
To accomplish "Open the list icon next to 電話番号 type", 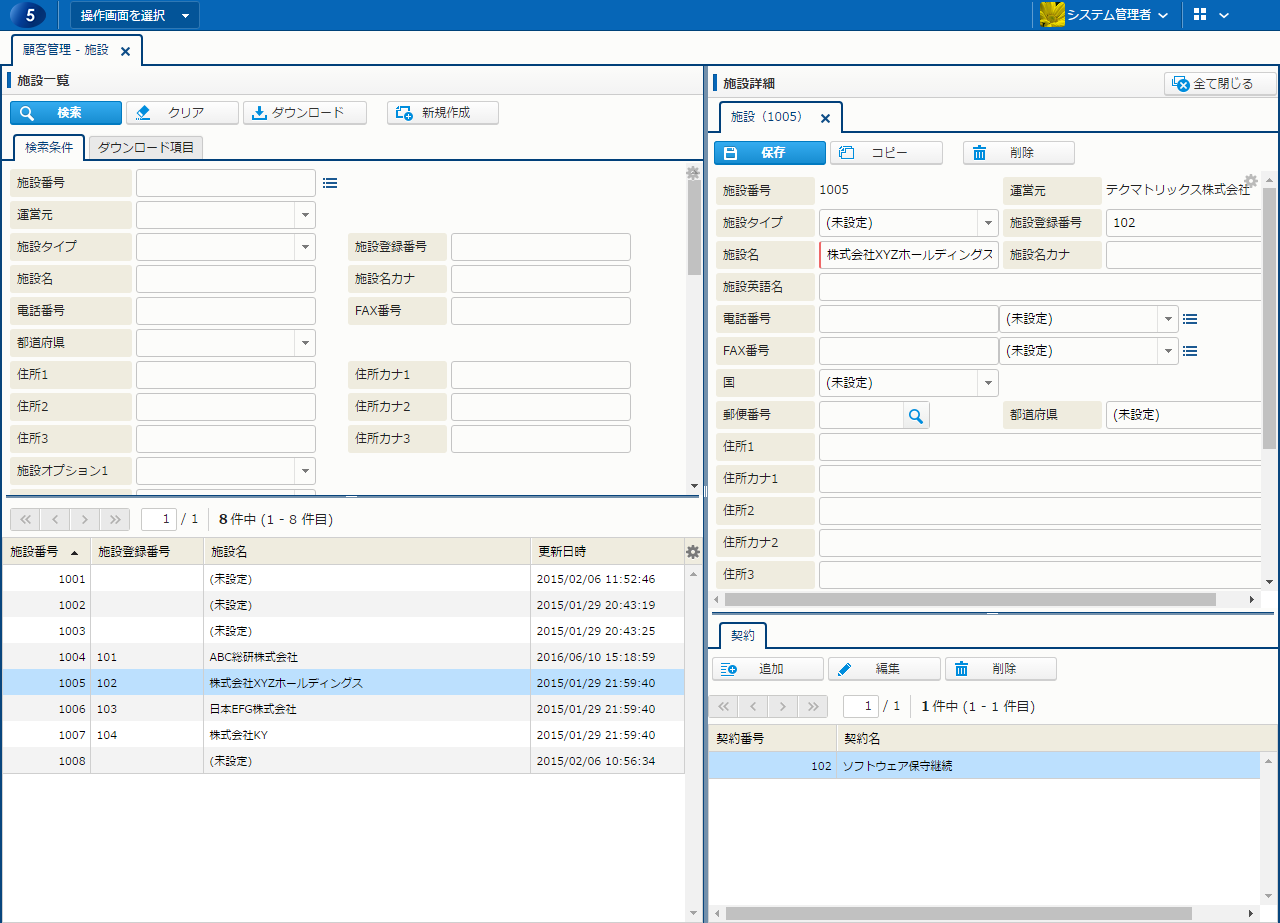I will 1190,319.
